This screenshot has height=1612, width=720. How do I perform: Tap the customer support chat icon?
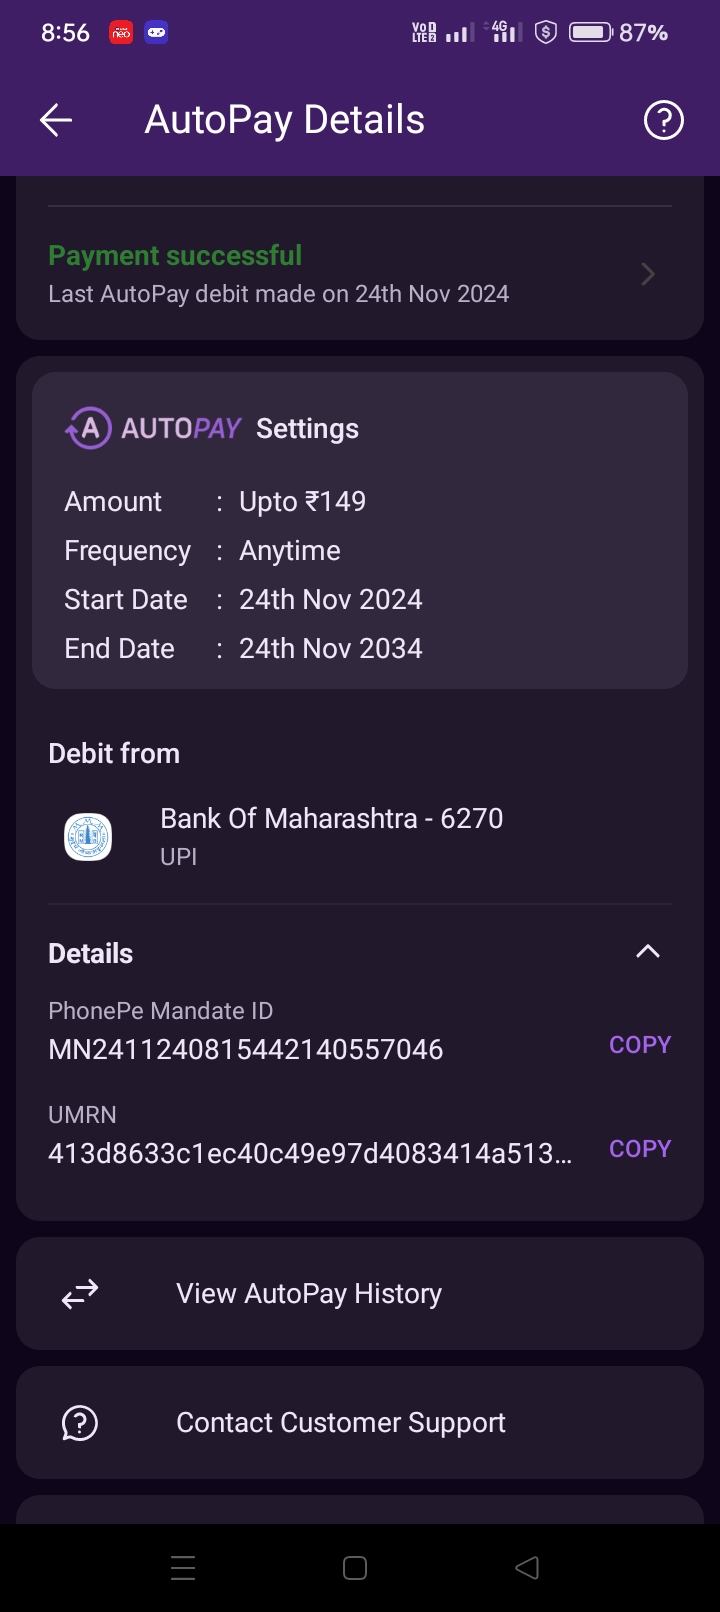[x=80, y=1423]
